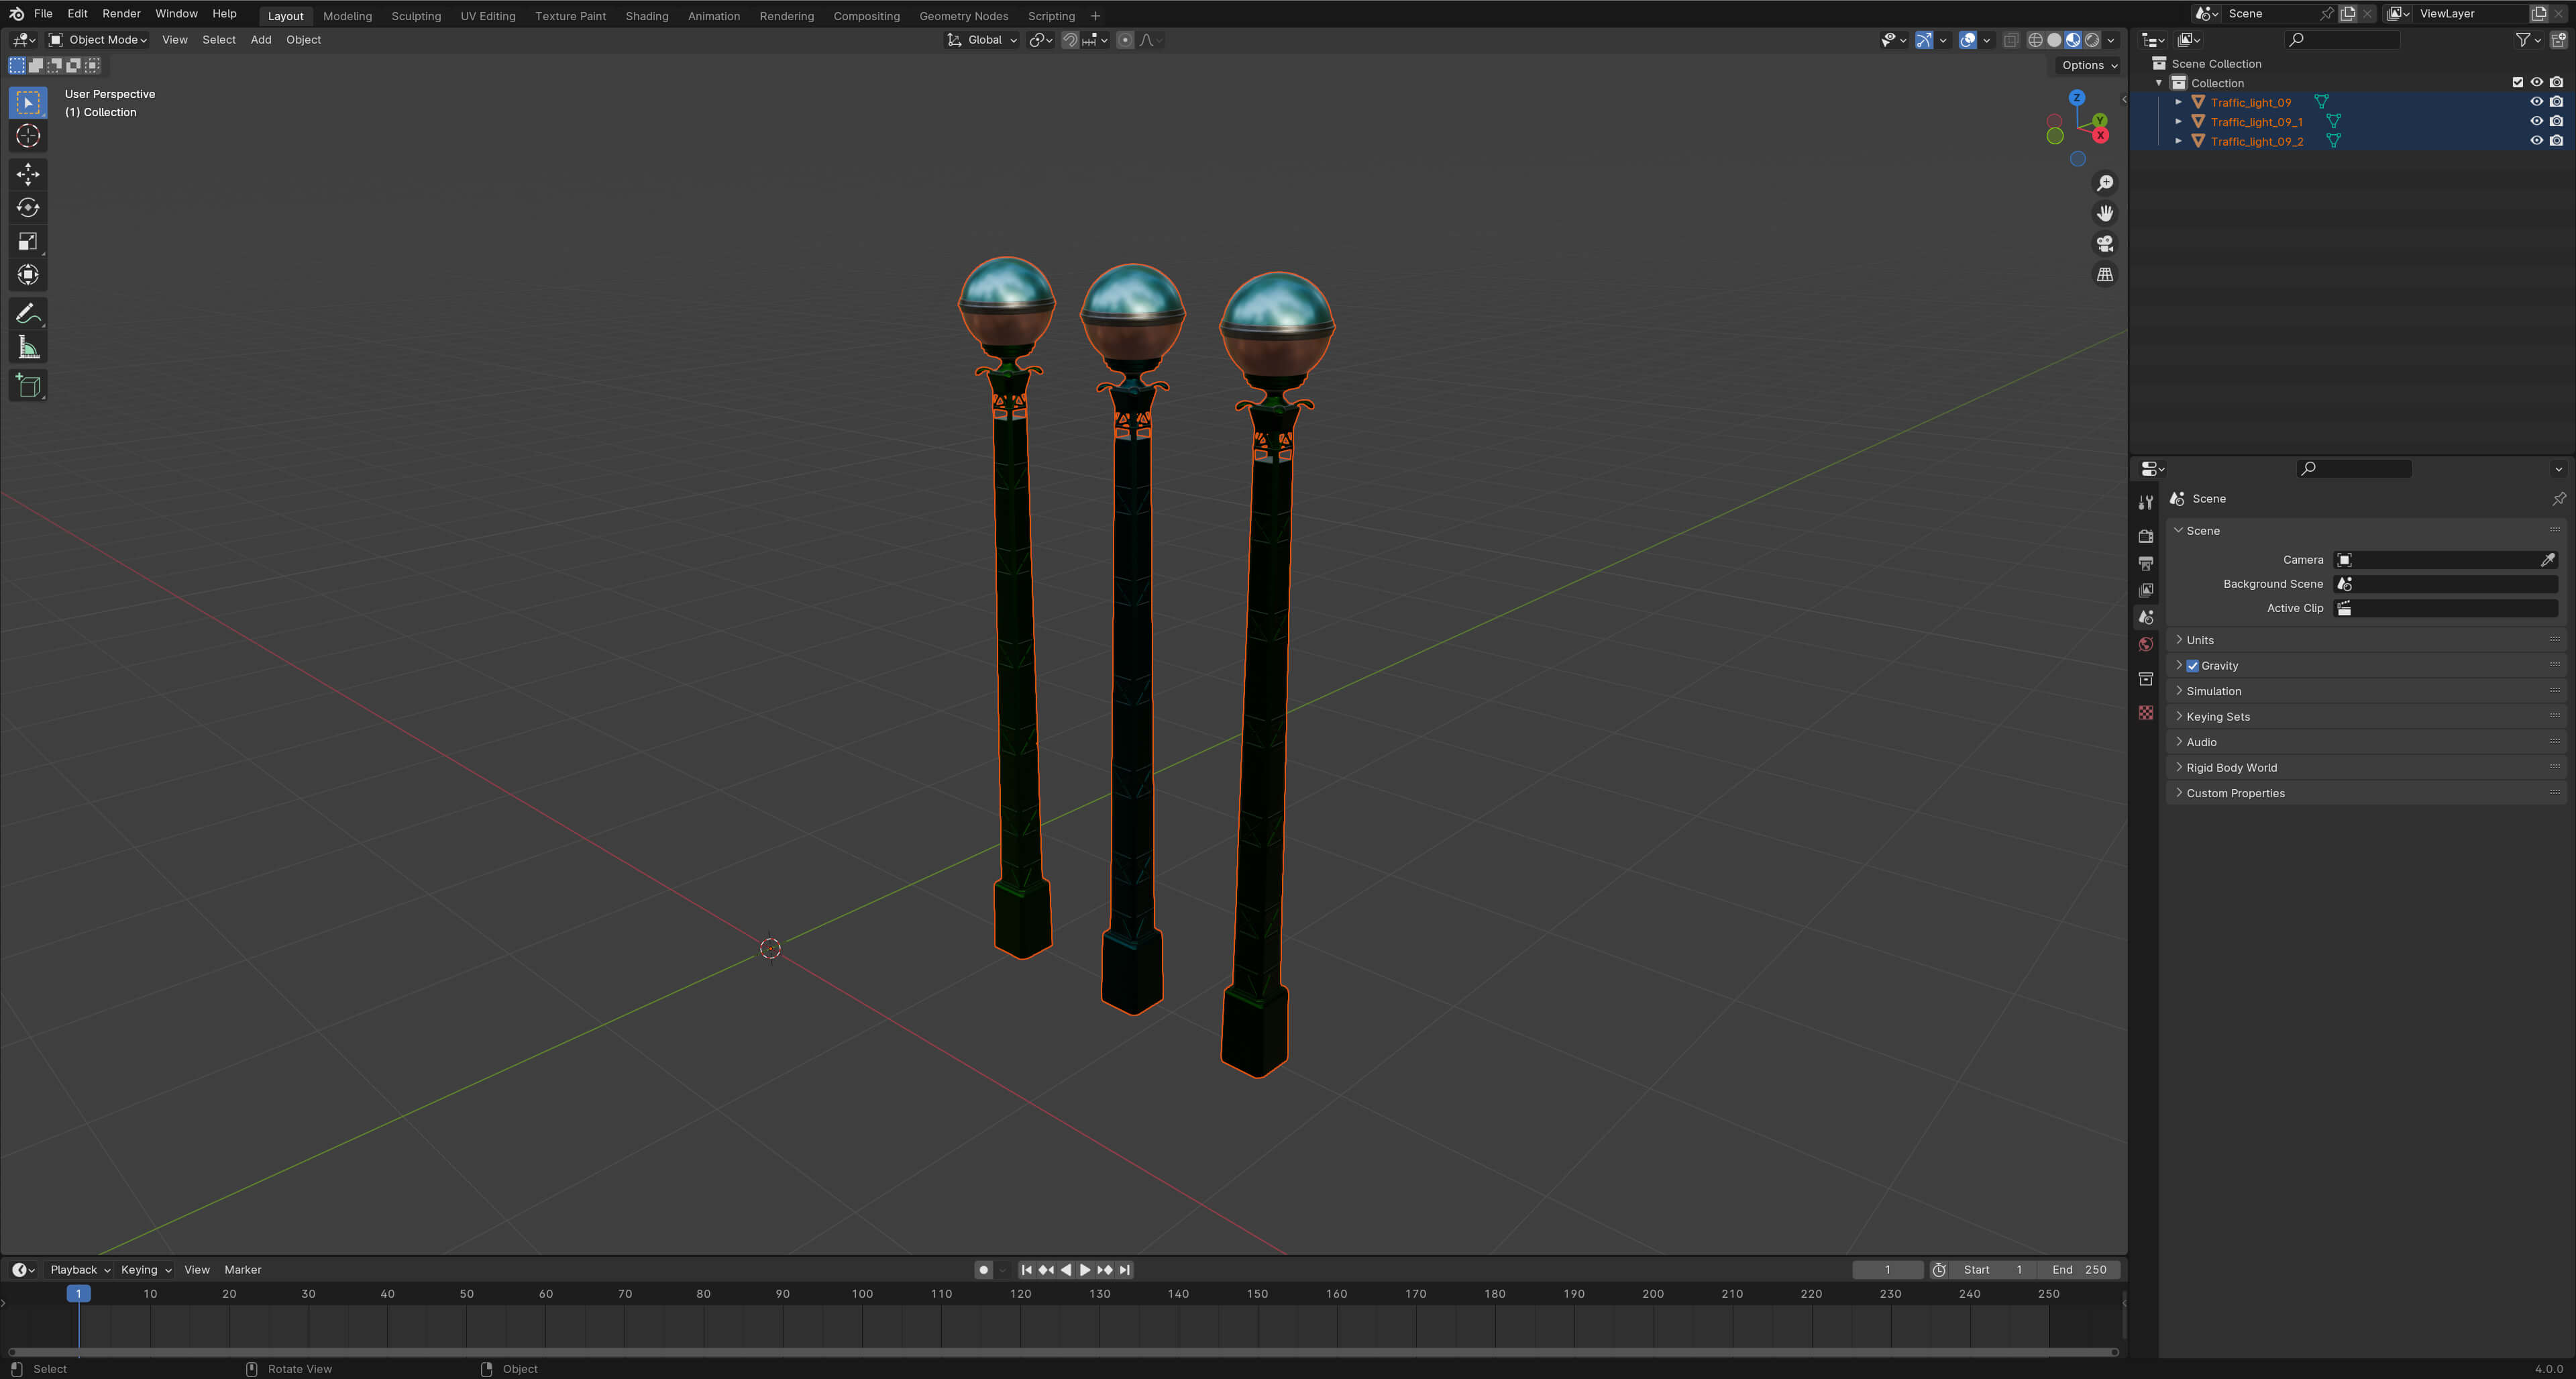The width and height of the screenshot is (2576, 1379).
Task: Click the End frame field
Action: click(x=2080, y=1270)
